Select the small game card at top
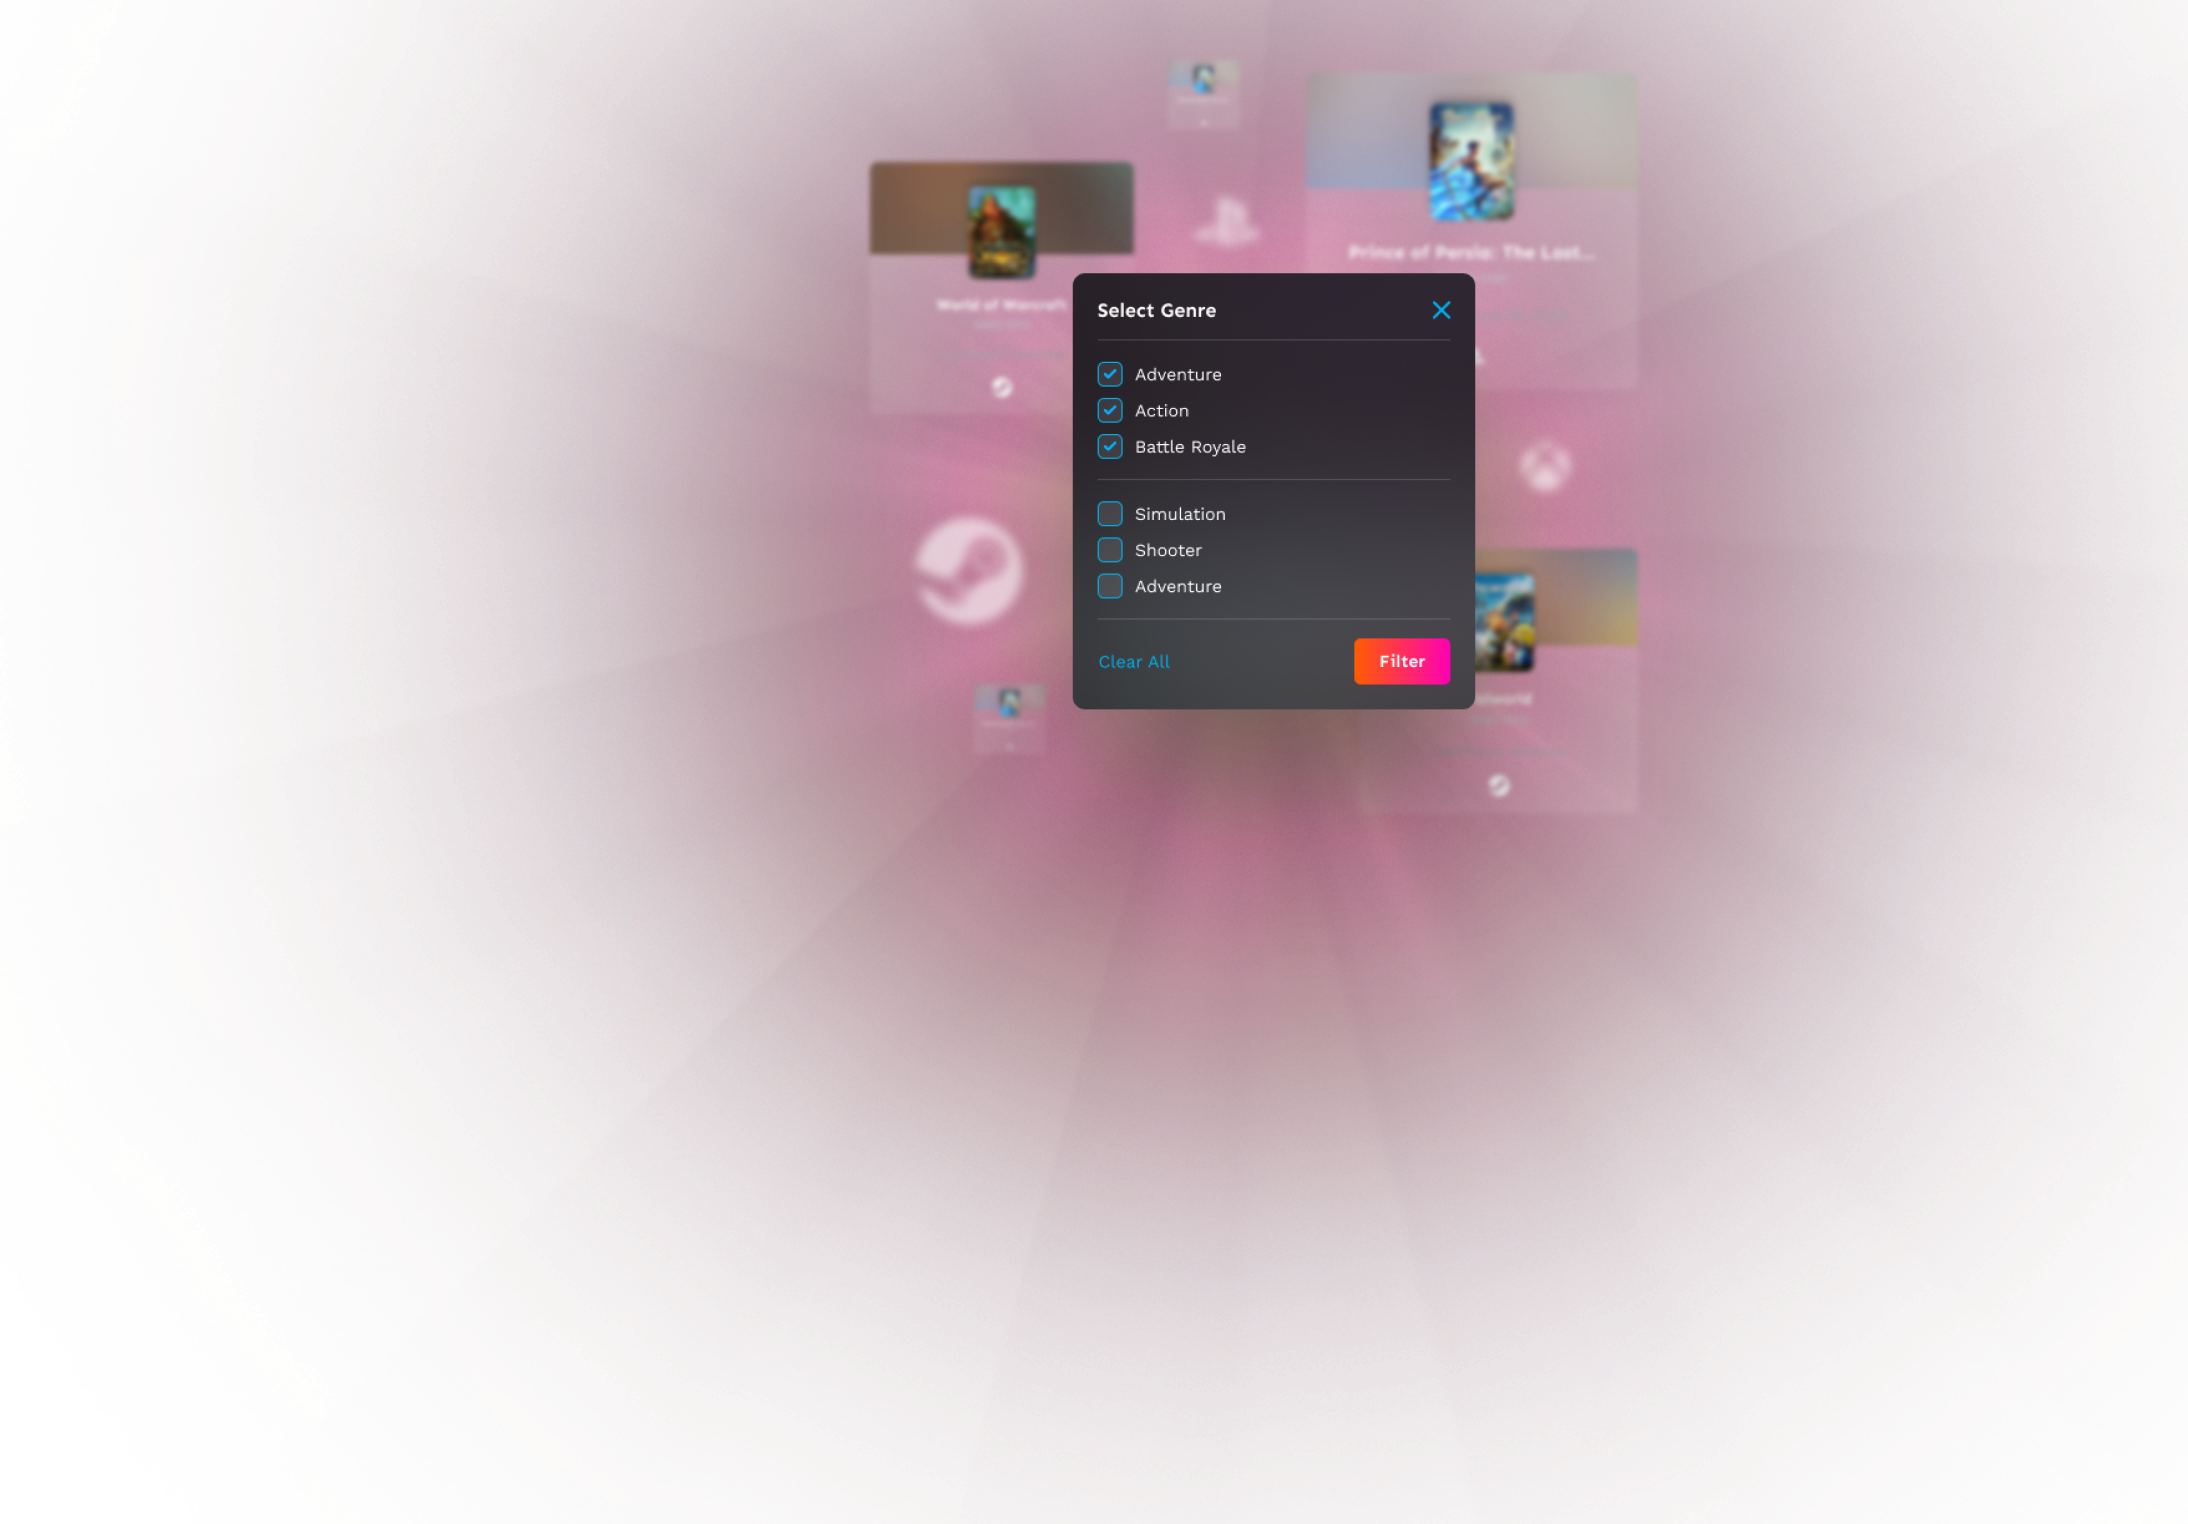The width and height of the screenshot is (2188, 1524). (x=1203, y=93)
